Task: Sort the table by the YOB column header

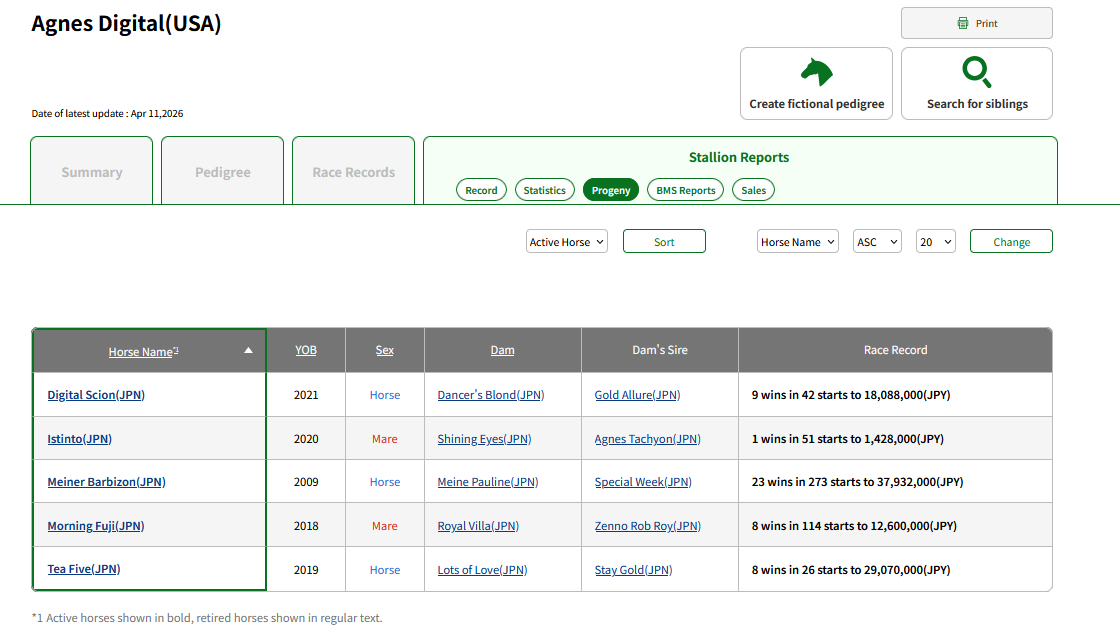Action: point(306,350)
